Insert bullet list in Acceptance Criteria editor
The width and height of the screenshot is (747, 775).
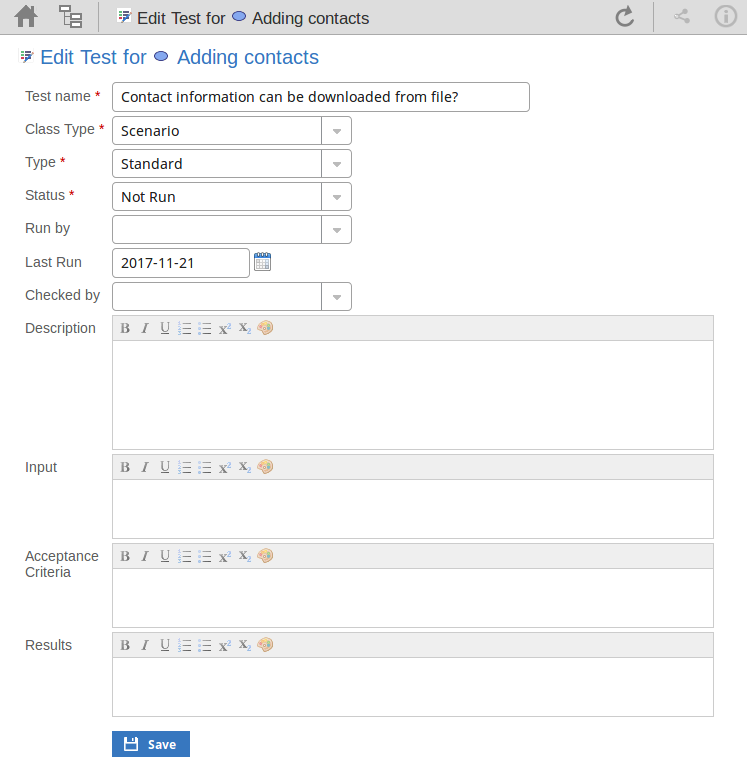point(205,556)
